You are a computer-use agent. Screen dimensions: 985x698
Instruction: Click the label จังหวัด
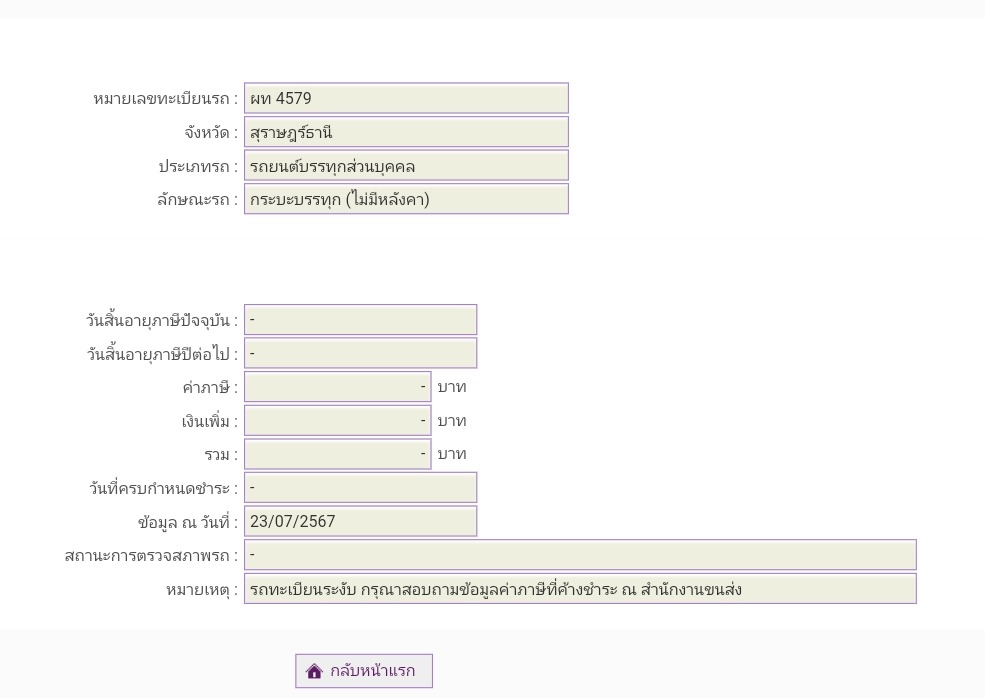coord(211,133)
